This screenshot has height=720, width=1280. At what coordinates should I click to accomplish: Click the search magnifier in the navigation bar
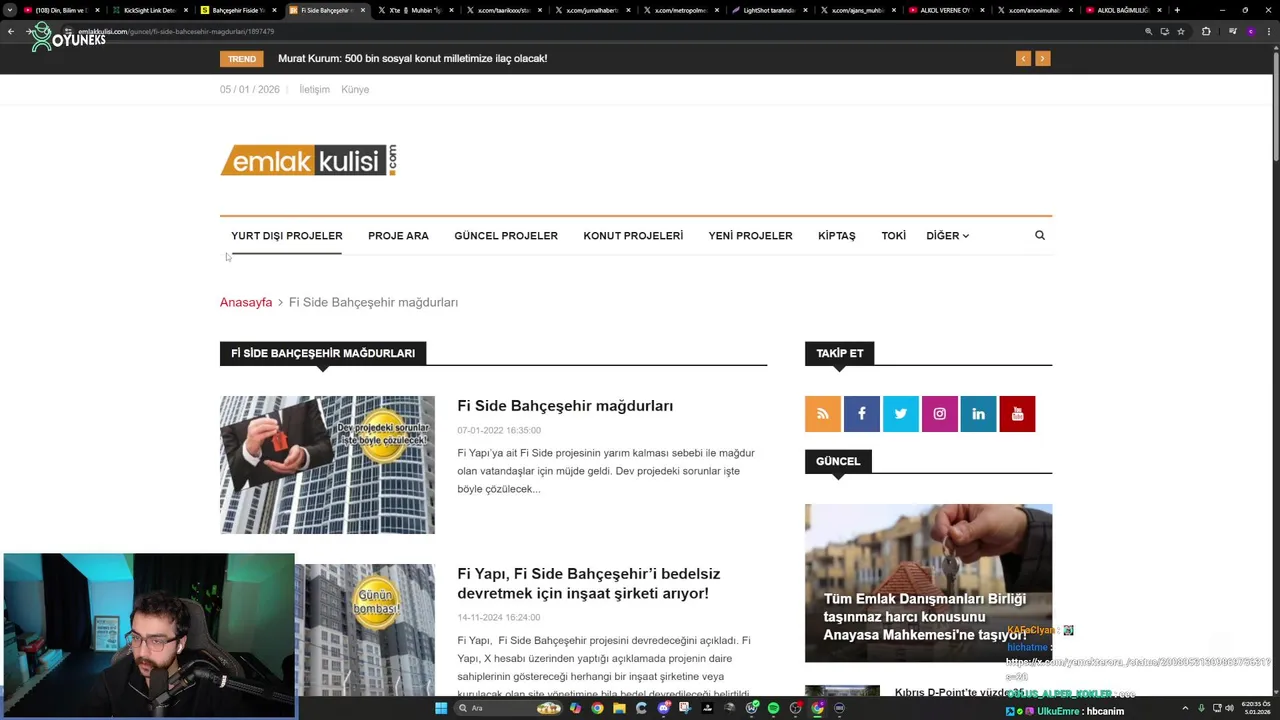(x=1040, y=236)
